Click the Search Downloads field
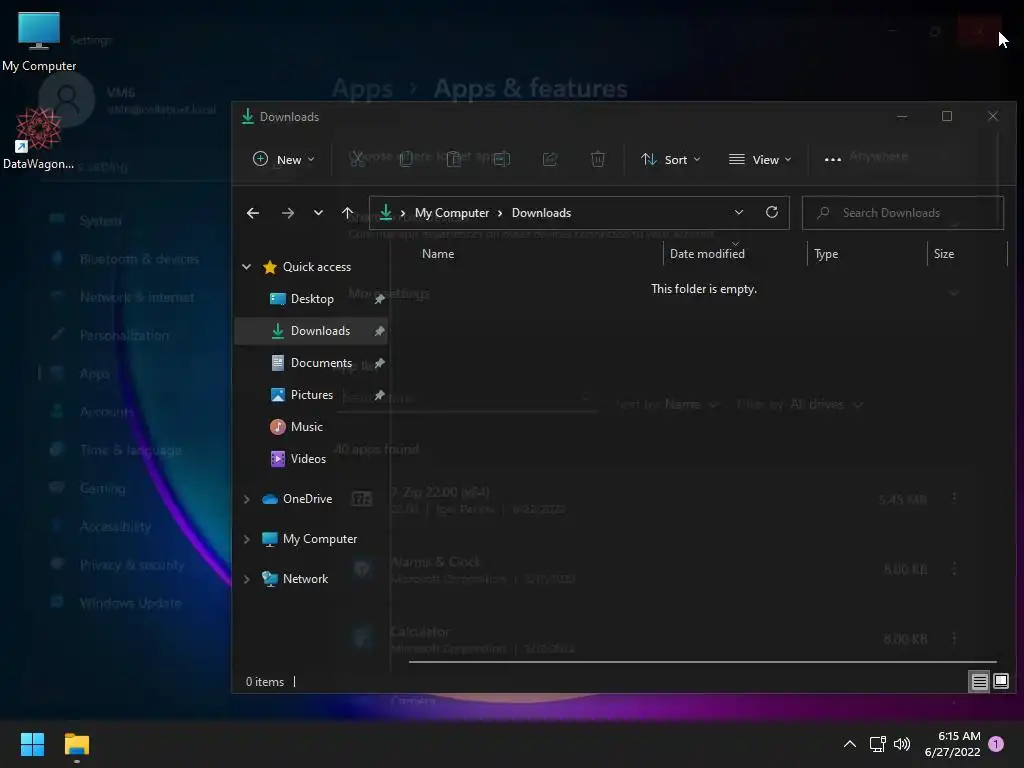 point(903,213)
